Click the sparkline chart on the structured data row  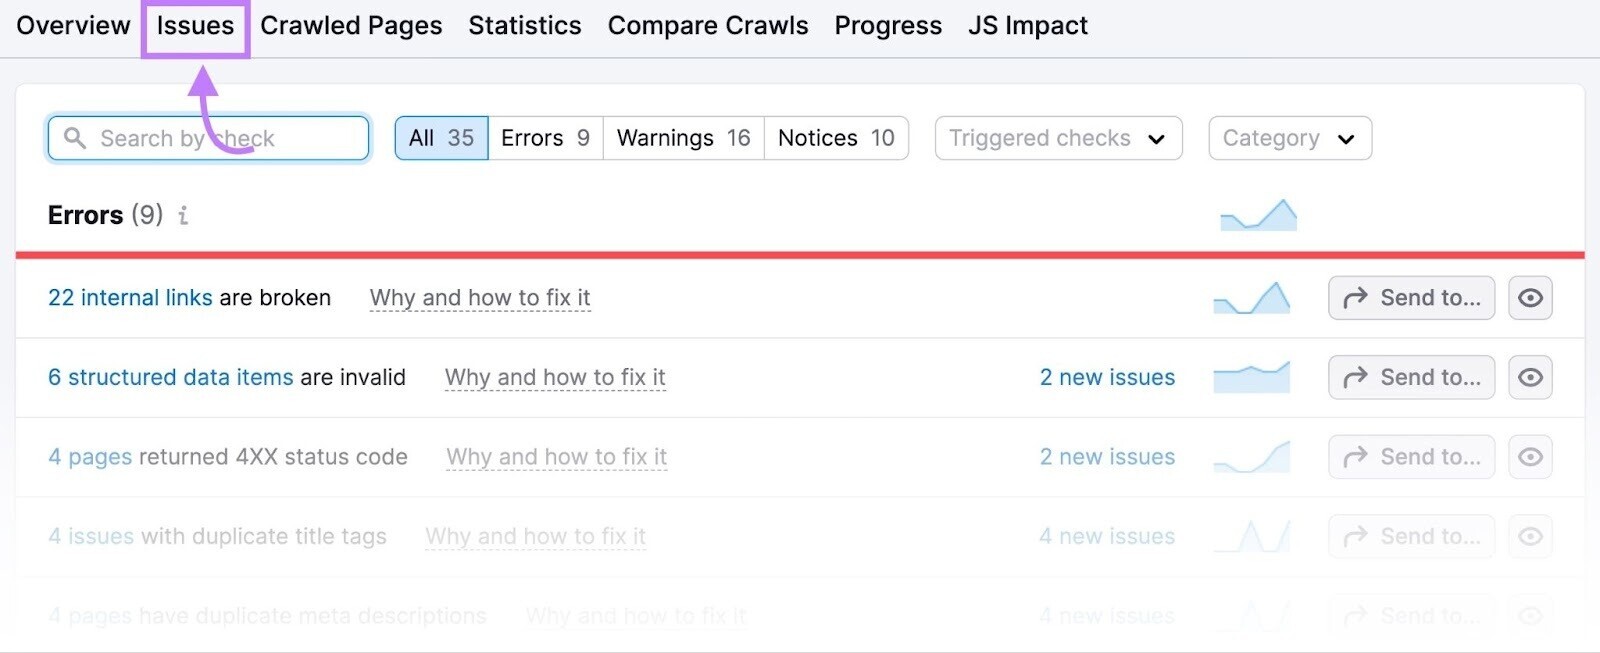[1251, 377]
